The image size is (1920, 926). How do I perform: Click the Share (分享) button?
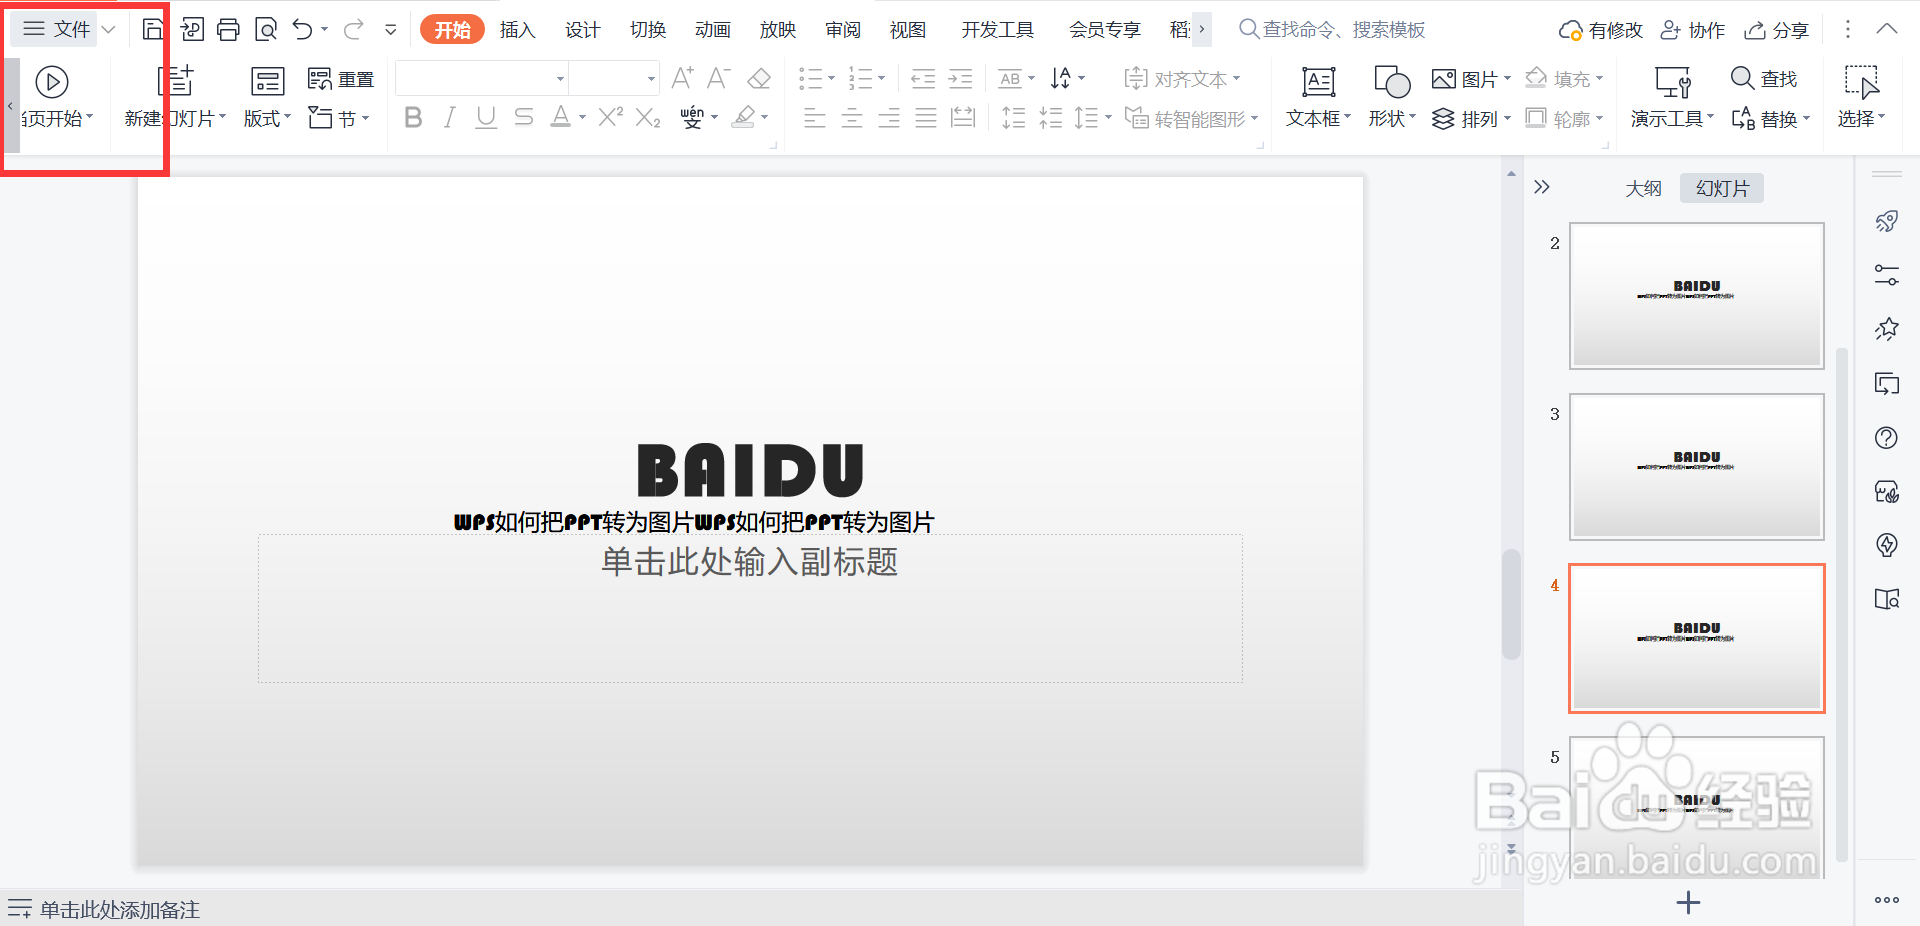[1777, 30]
